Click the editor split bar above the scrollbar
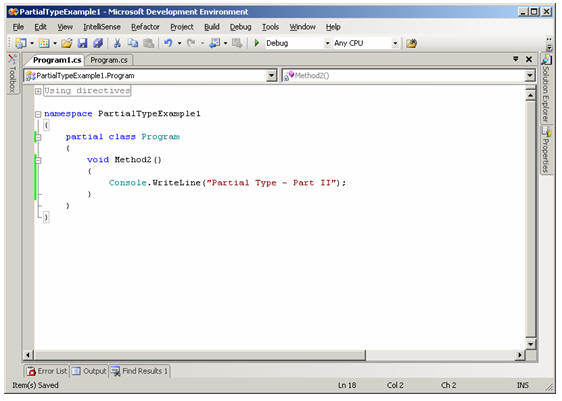Image resolution: width=562 pixels, height=401 pixels. coord(530,88)
